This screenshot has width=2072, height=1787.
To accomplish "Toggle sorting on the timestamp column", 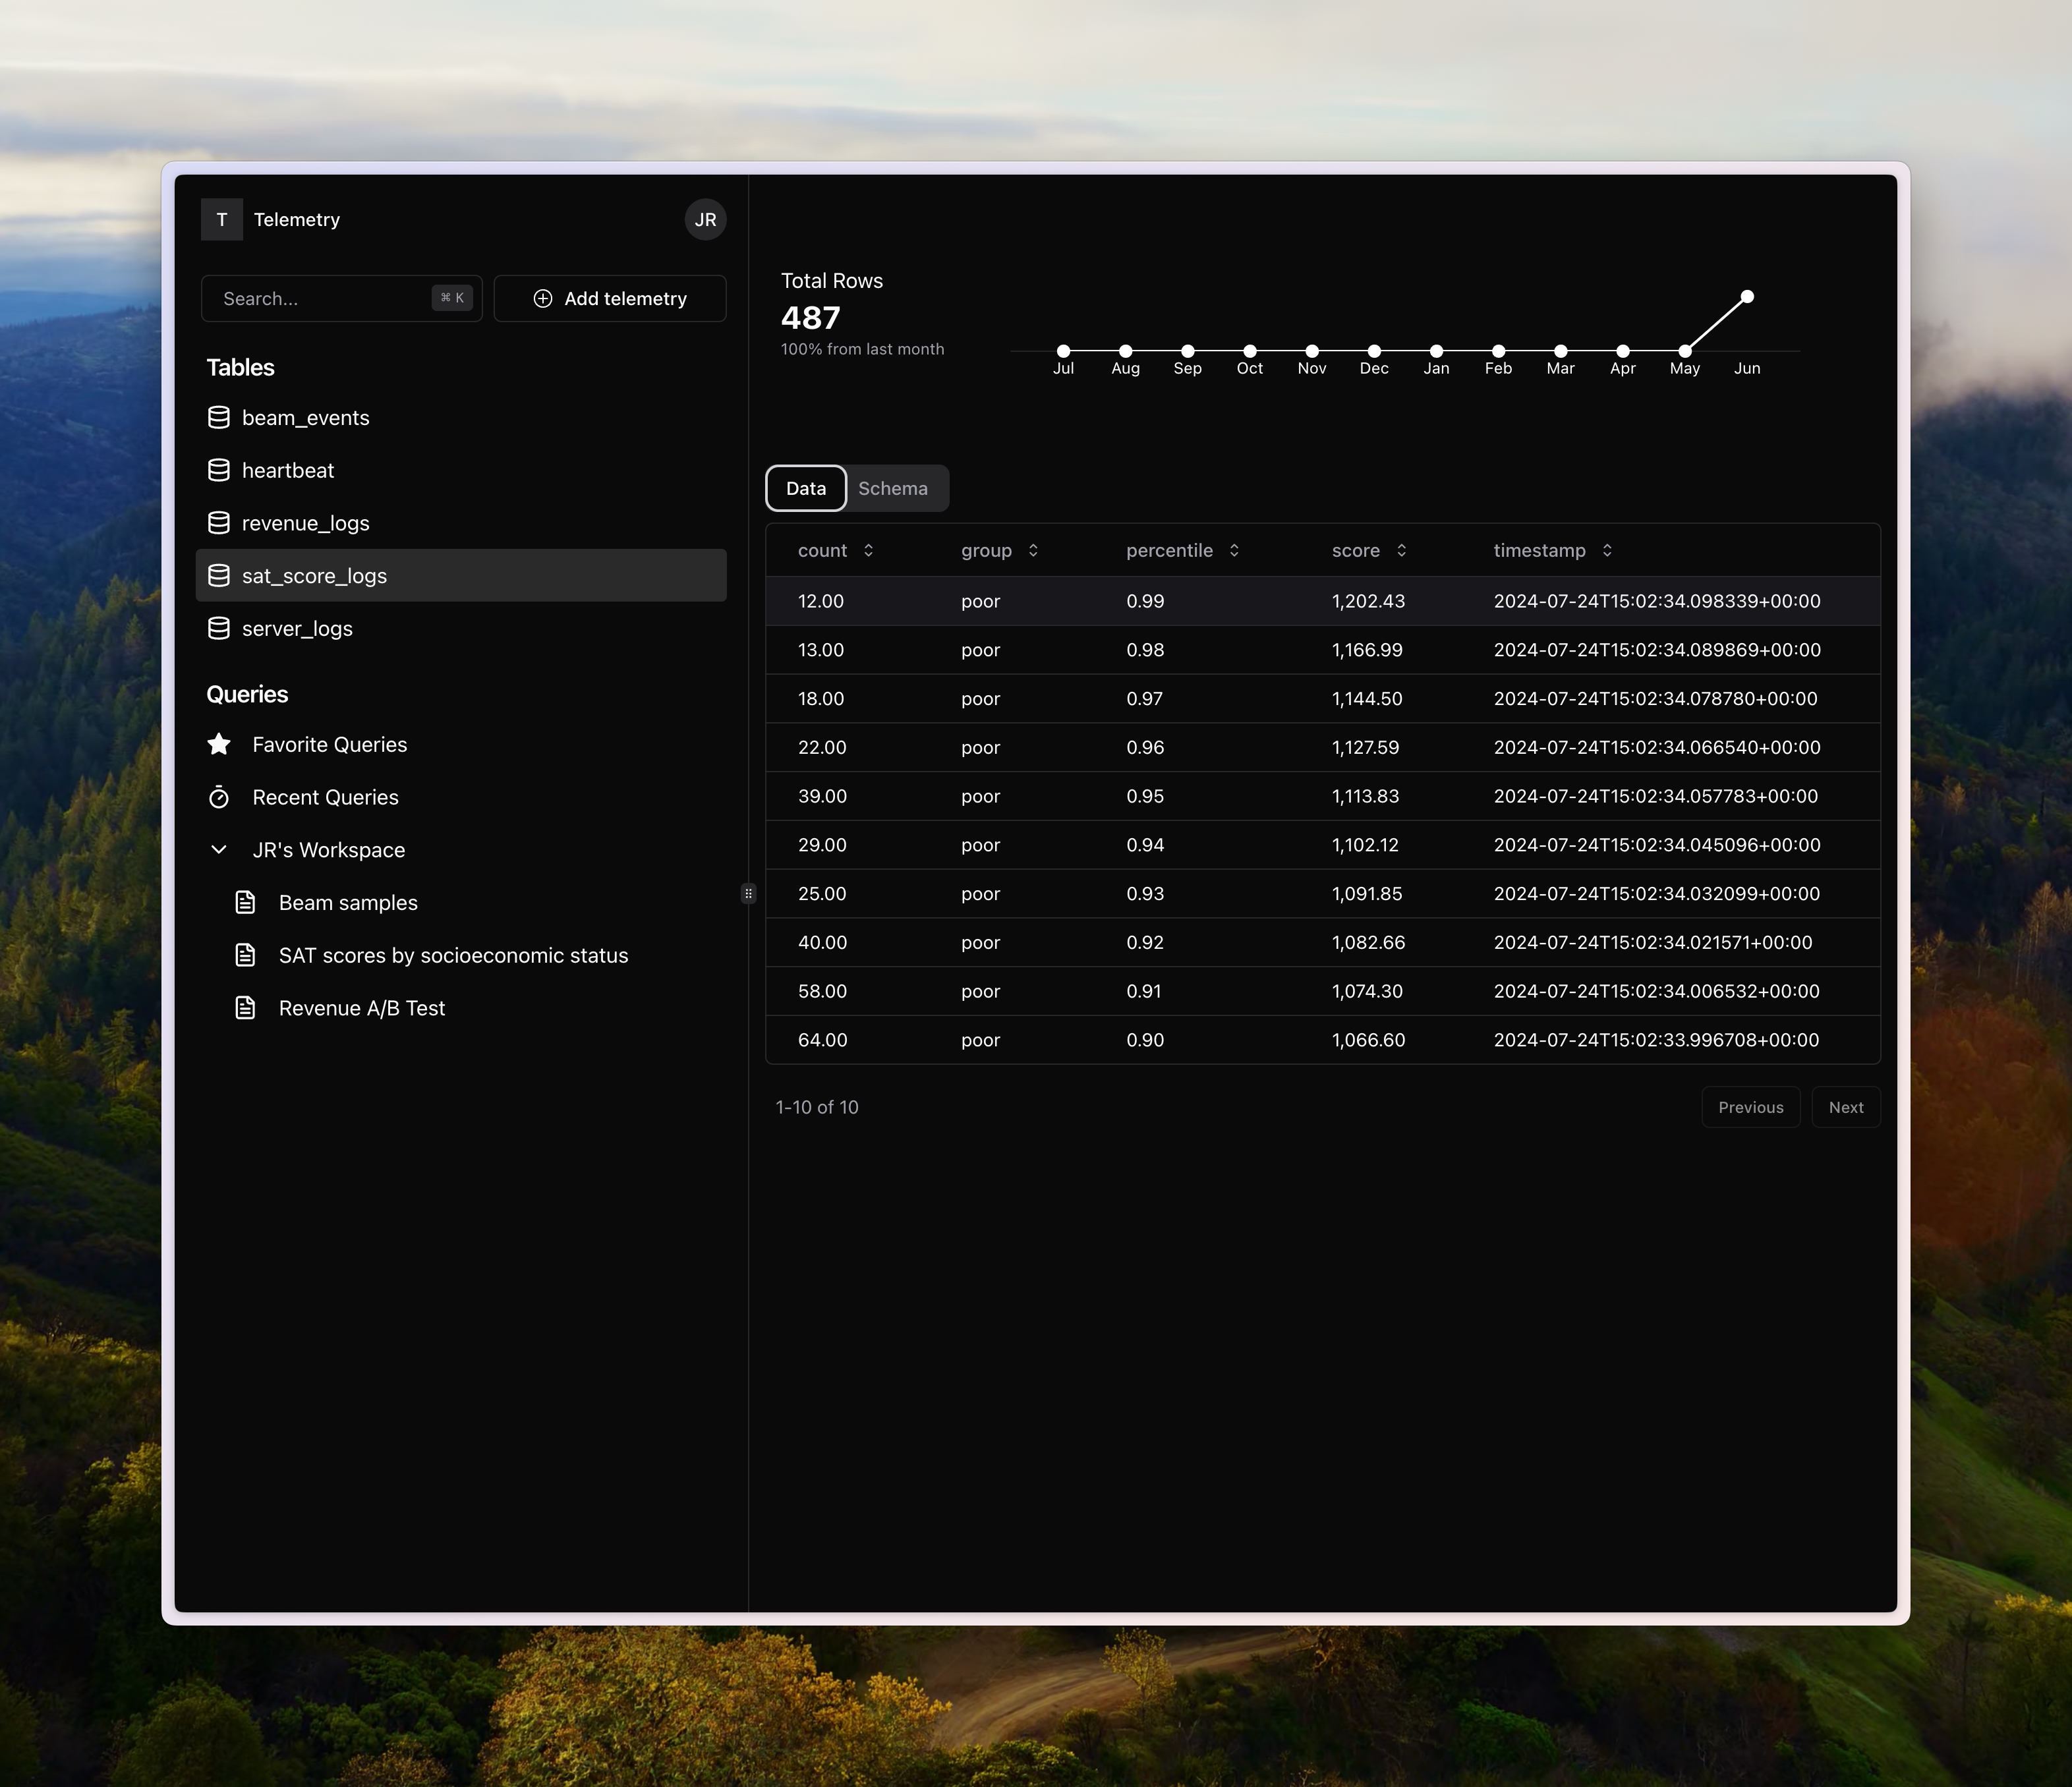I will point(1607,550).
